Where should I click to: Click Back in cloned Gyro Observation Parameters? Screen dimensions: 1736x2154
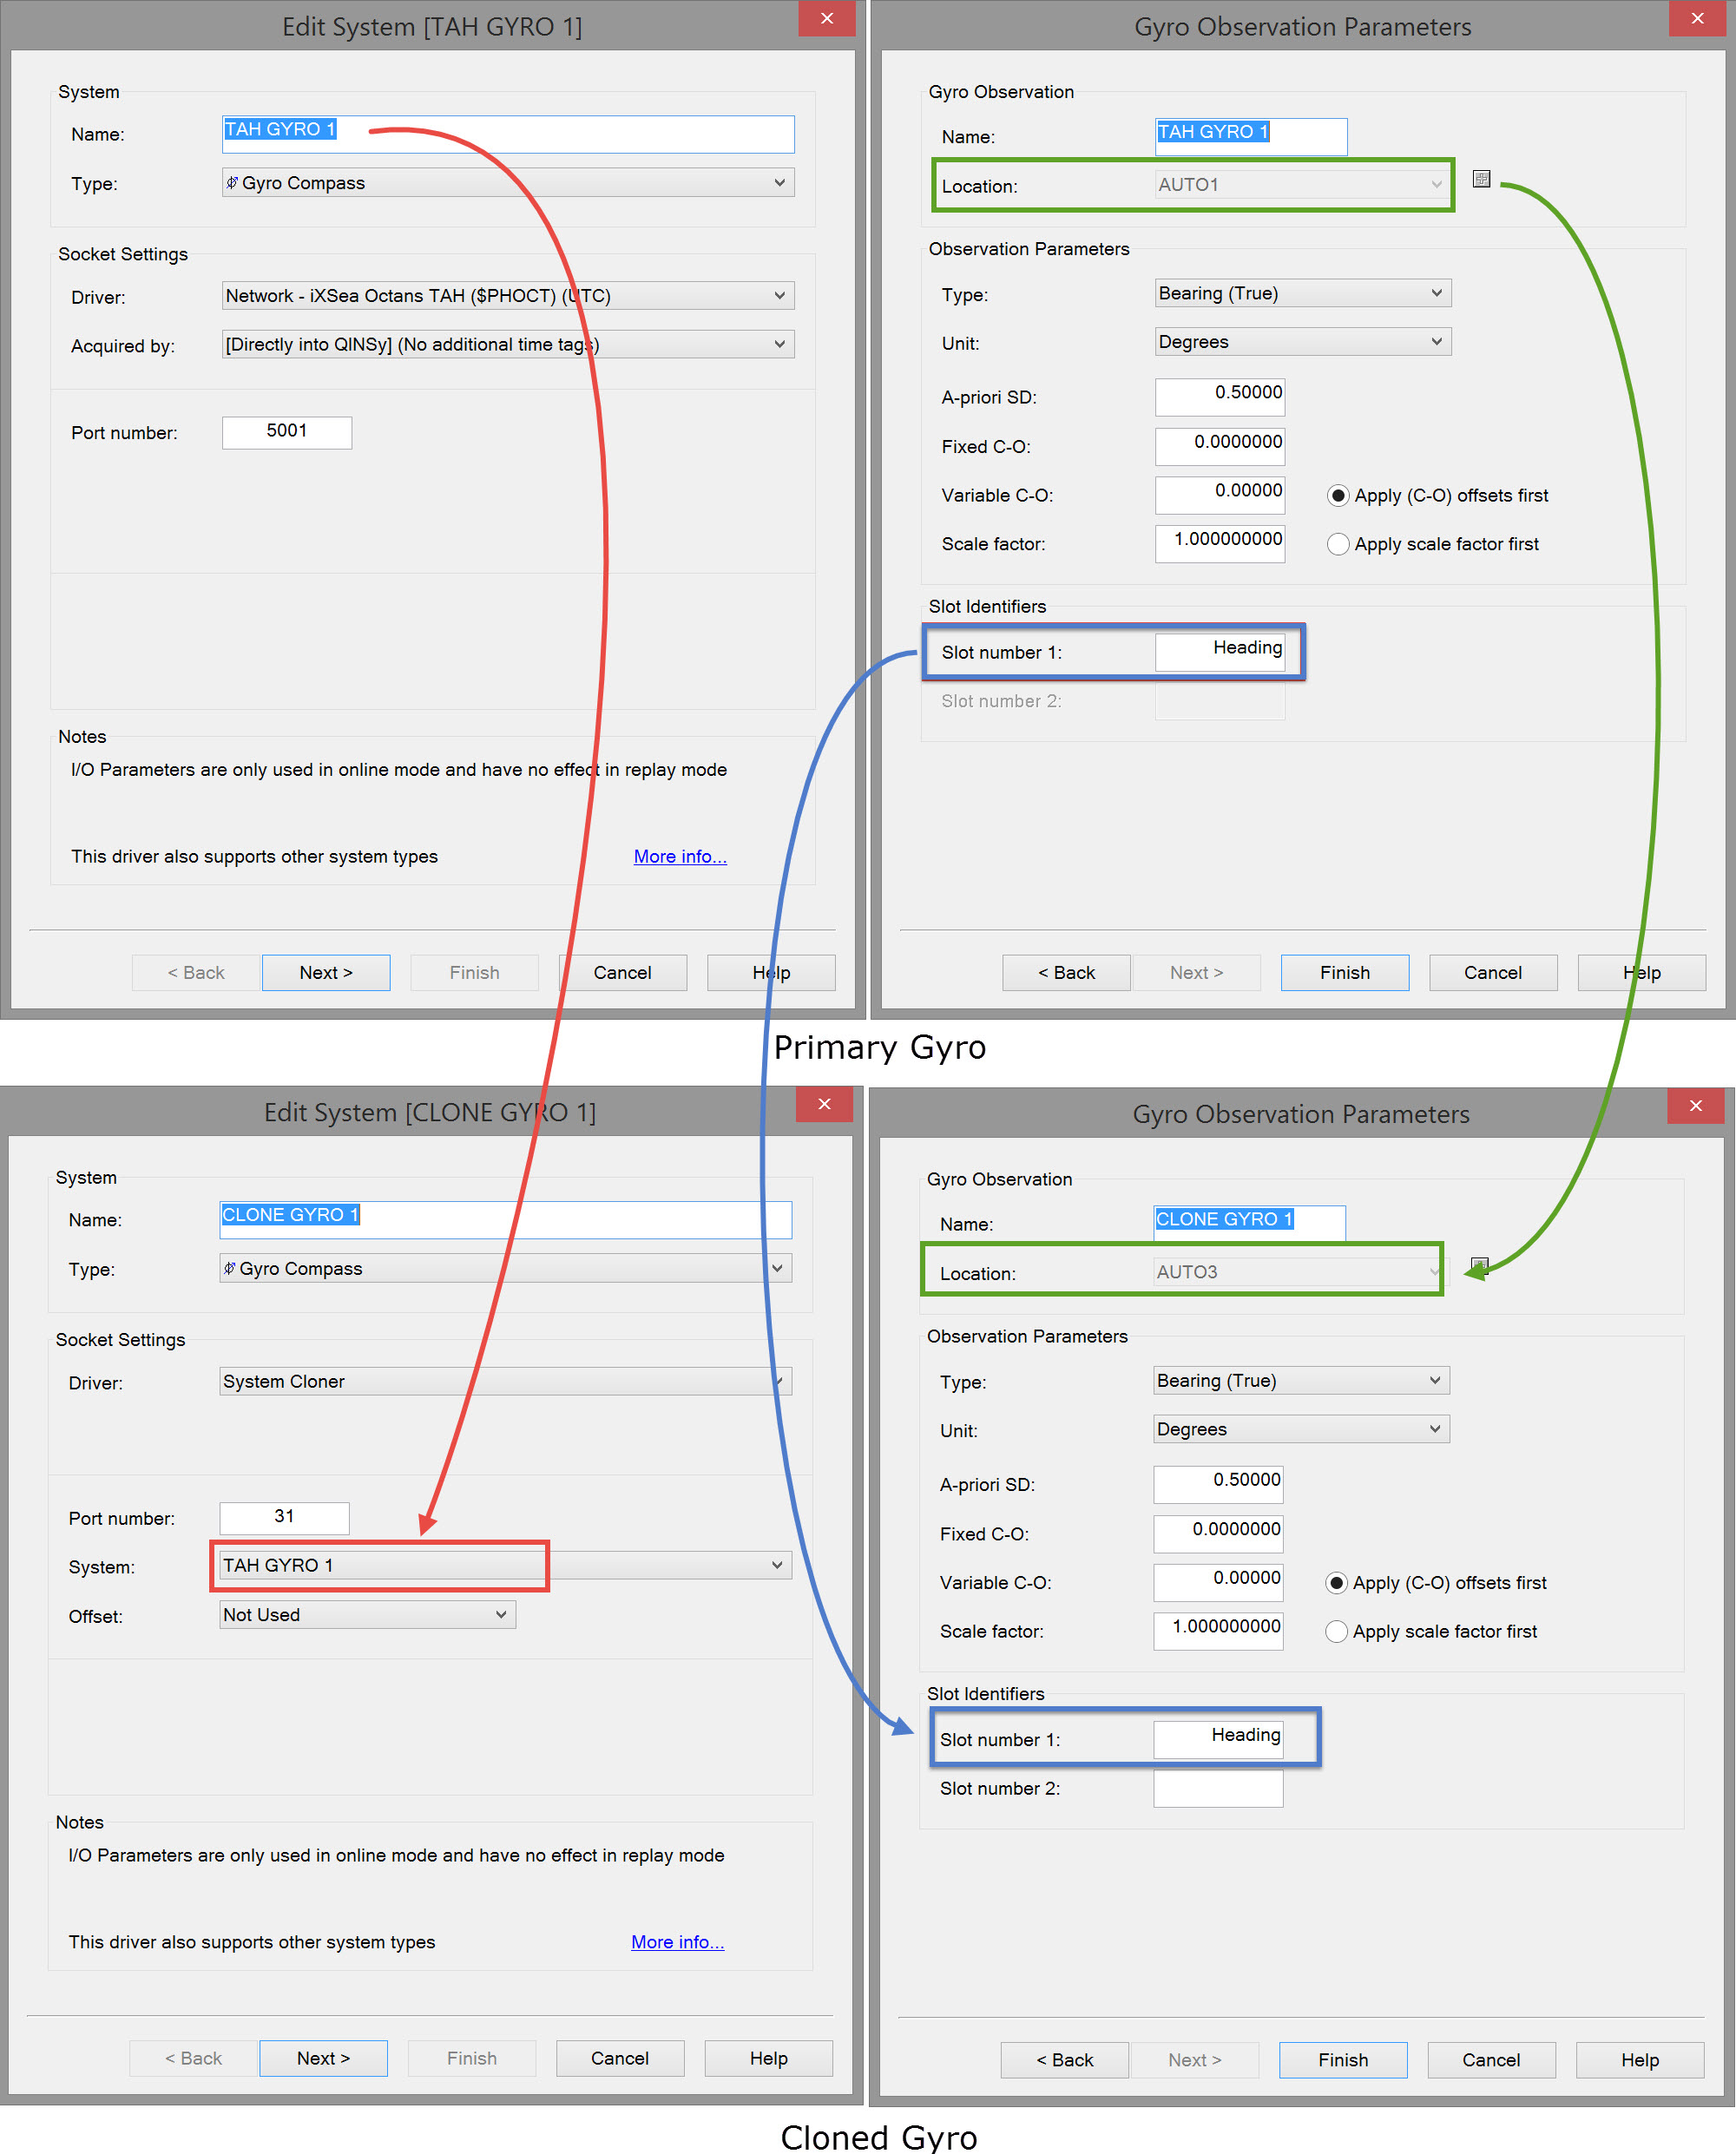pos(1064,2060)
